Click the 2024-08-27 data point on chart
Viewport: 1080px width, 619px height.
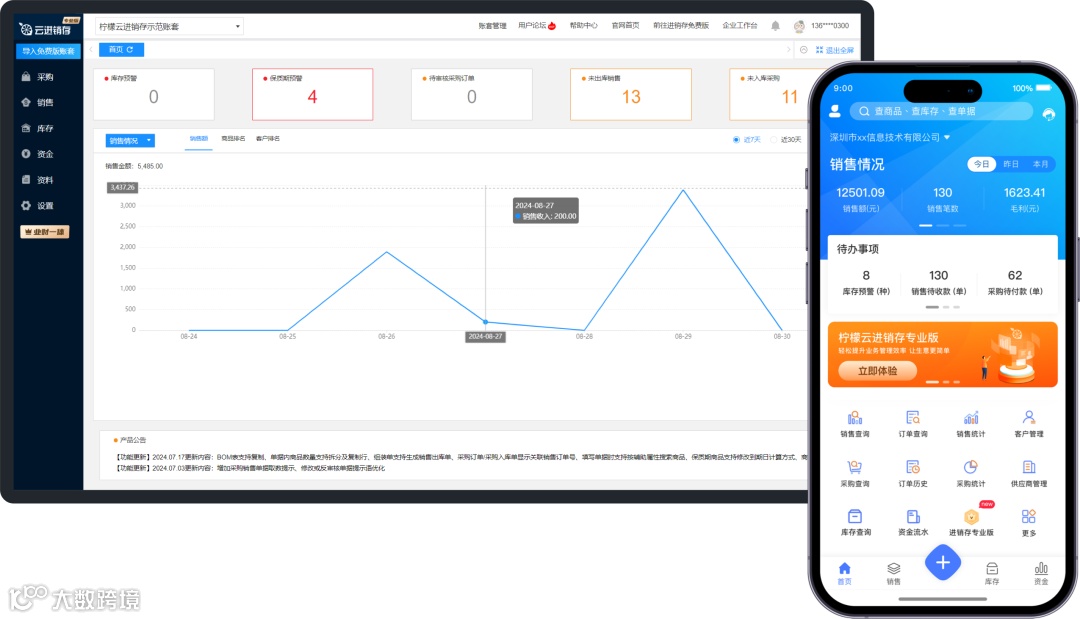coord(486,322)
